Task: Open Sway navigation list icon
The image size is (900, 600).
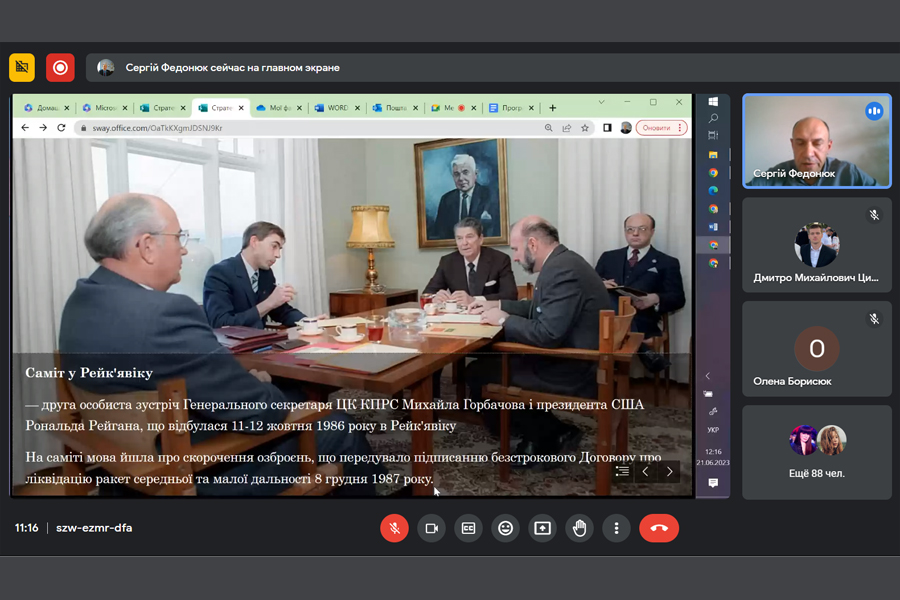Action: coord(622,471)
